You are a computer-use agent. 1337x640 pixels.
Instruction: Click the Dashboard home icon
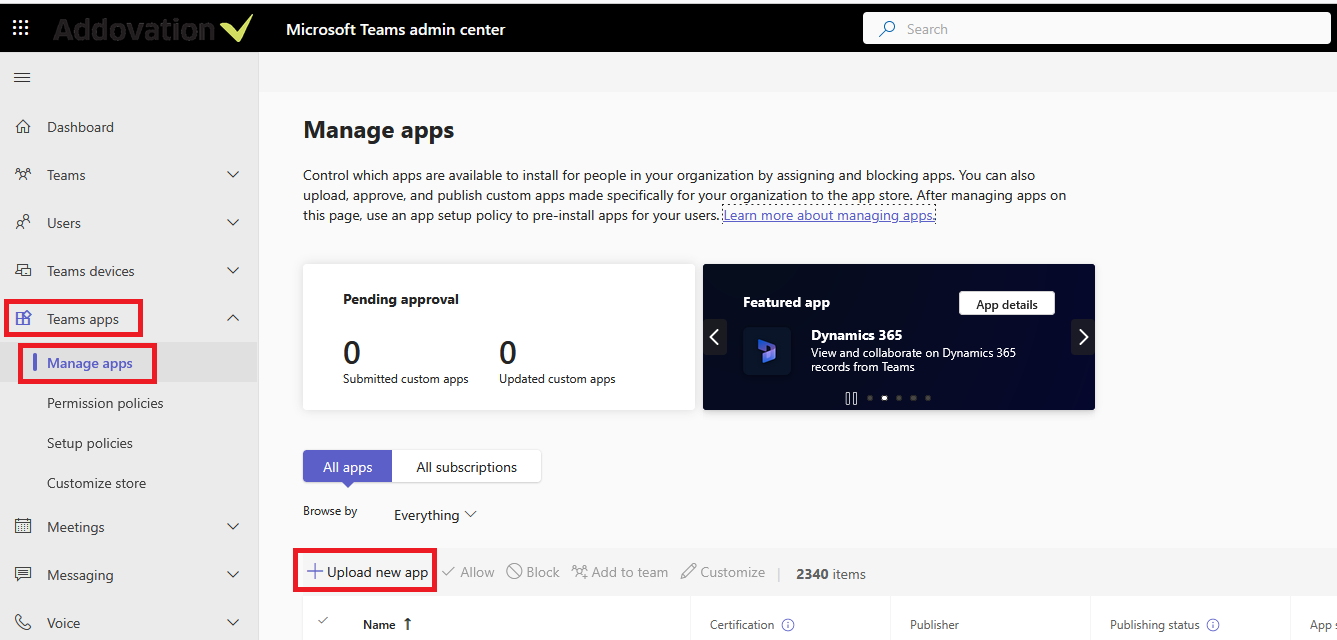pyautogui.click(x=24, y=127)
